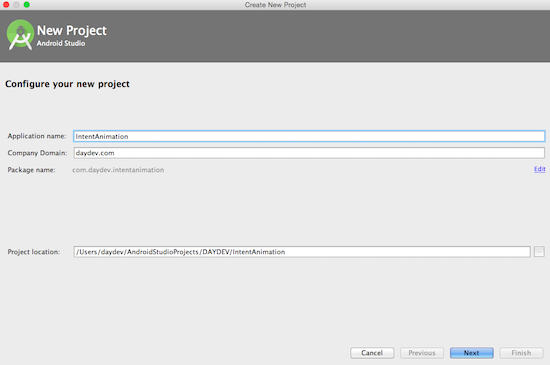550x365 pixels.
Task: Click the "Create New Project" title bar
Action: pyautogui.click(x=275, y=5)
